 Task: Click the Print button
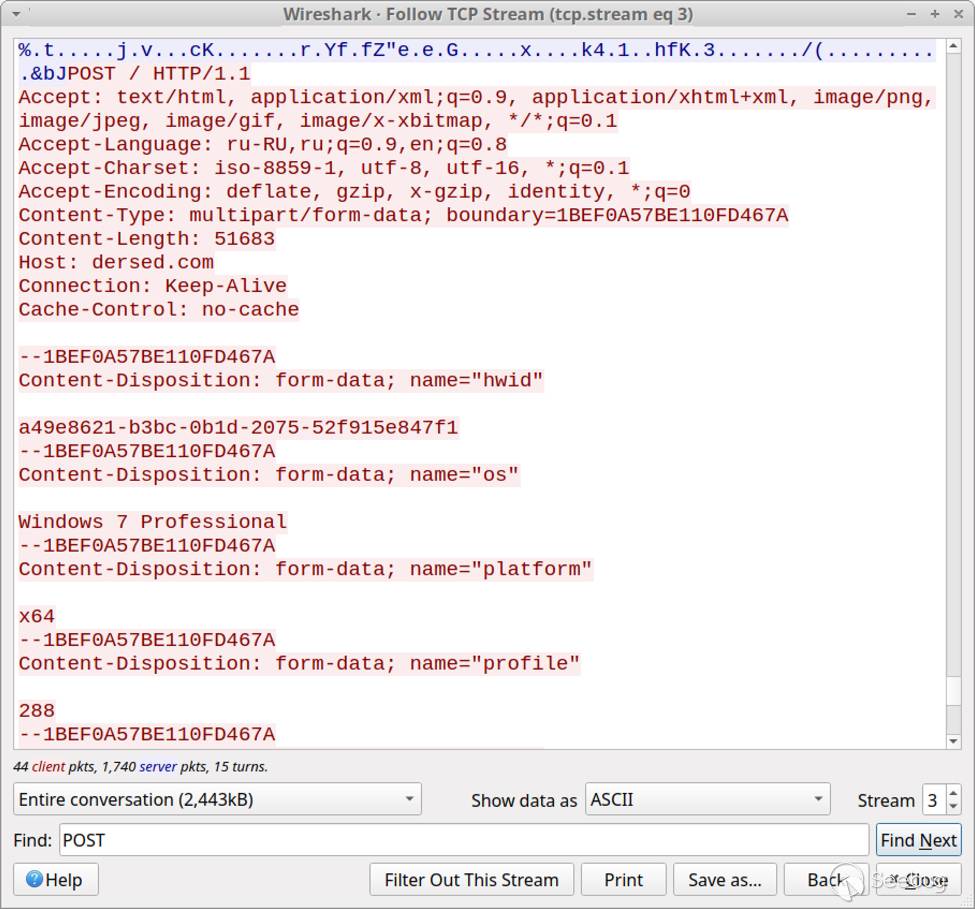tap(623, 880)
